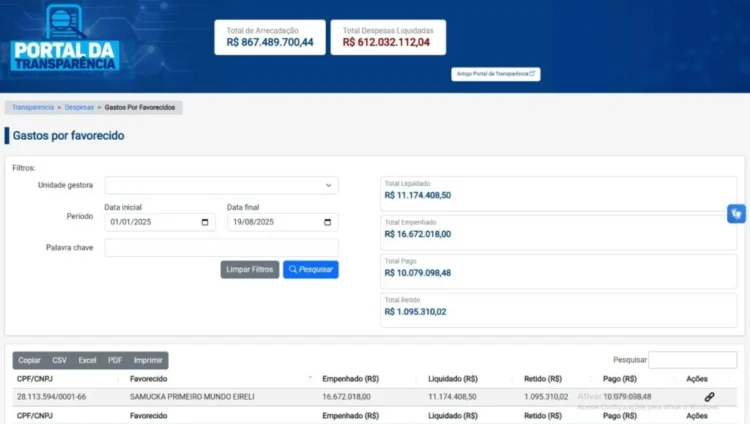The image size is (750, 424).
Task: Expand the Unidade gestora dropdown
Action: 221,185
